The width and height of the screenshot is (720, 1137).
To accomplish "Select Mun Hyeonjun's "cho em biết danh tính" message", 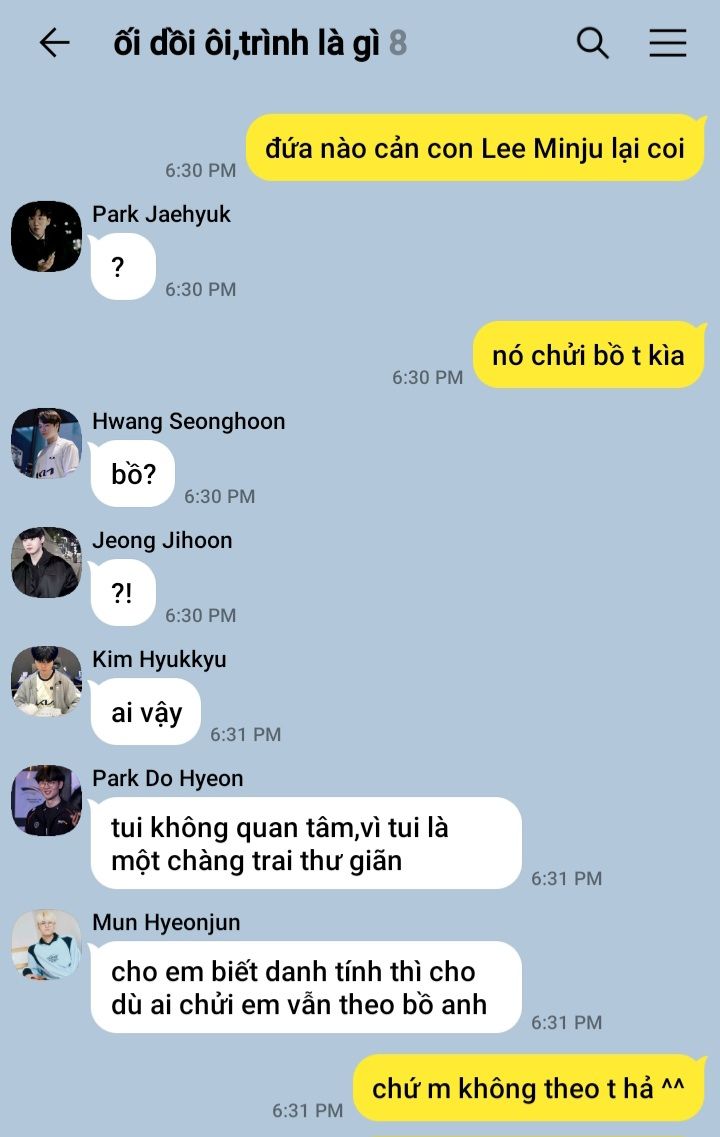I will pos(305,987).
